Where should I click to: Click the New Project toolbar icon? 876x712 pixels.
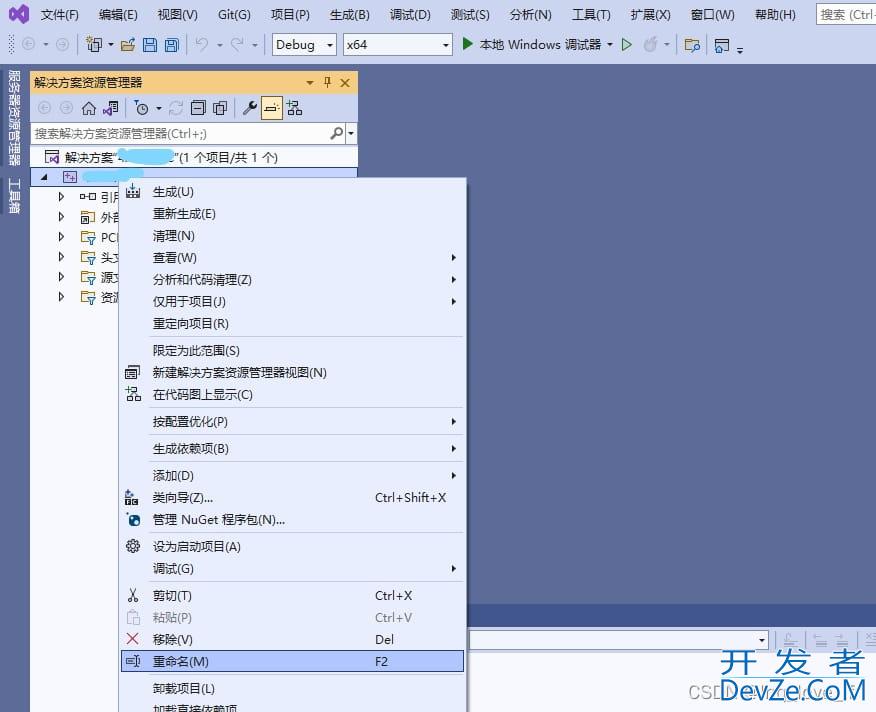(93, 44)
